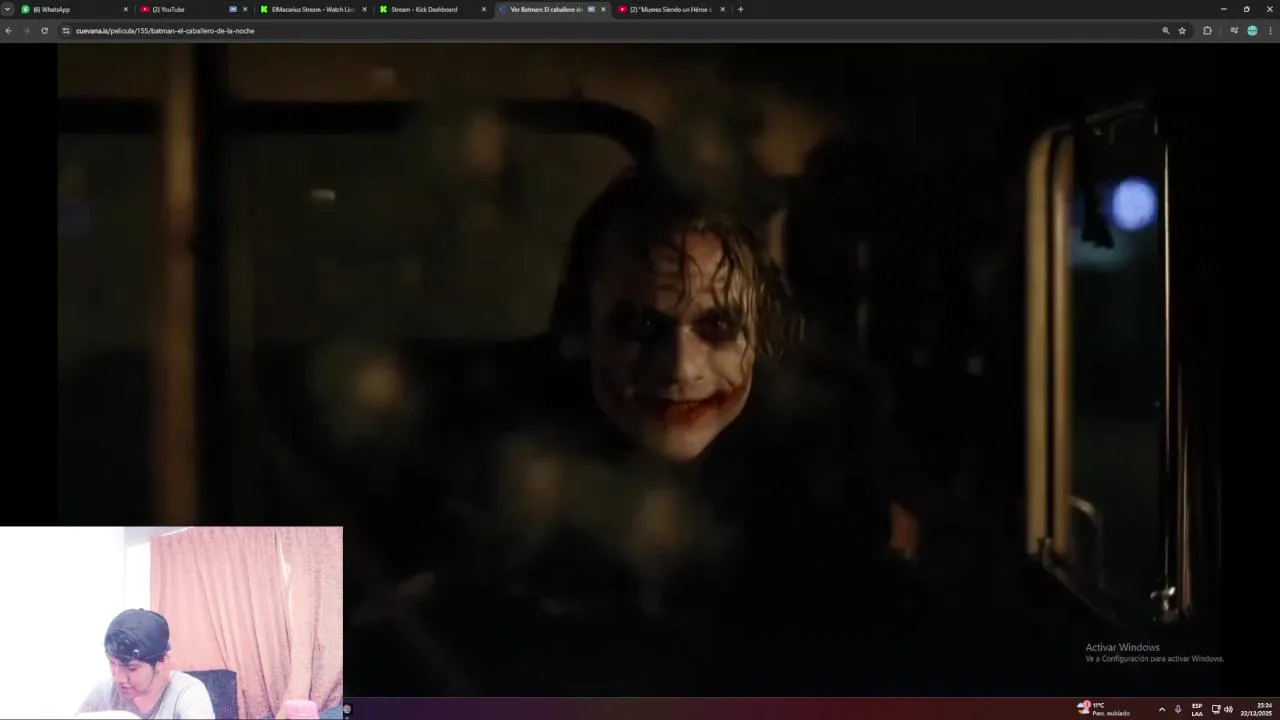Click the webcam overlay thumbnail

pyautogui.click(x=171, y=622)
